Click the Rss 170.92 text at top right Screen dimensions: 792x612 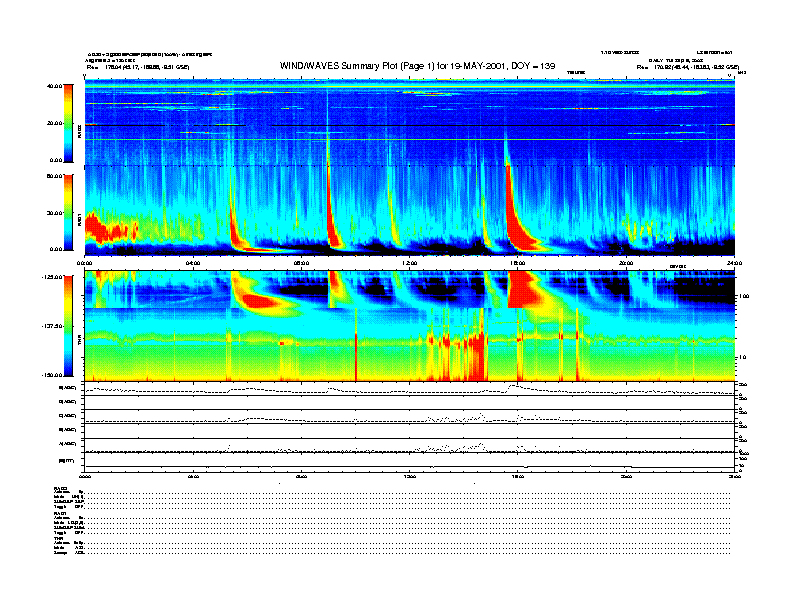tap(687, 67)
